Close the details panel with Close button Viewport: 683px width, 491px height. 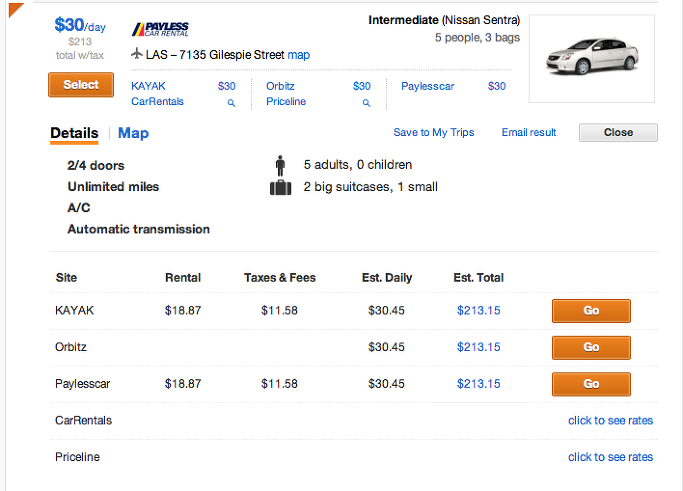618,132
